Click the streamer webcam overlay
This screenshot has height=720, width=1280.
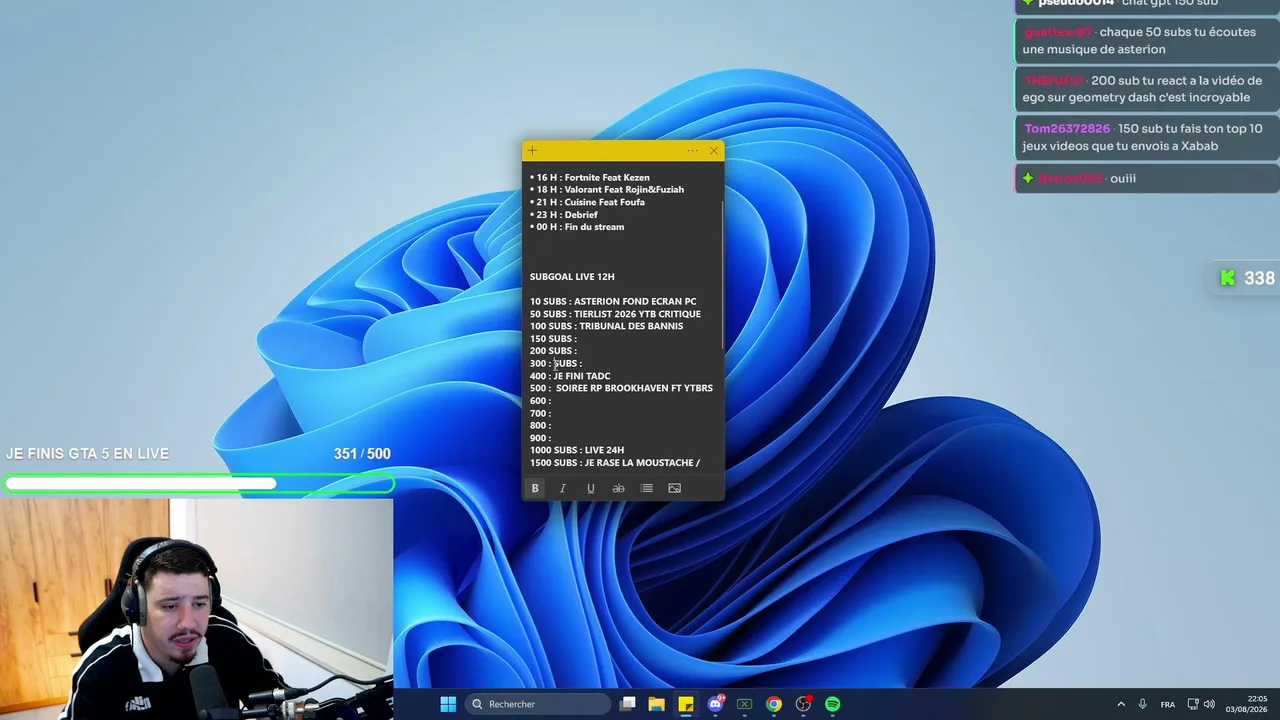point(196,609)
